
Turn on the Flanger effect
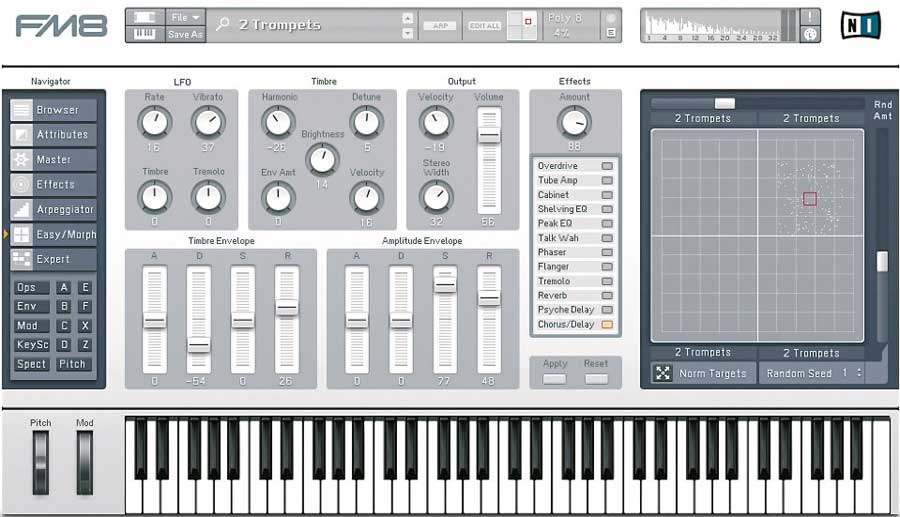pyautogui.click(x=607, y=267)
